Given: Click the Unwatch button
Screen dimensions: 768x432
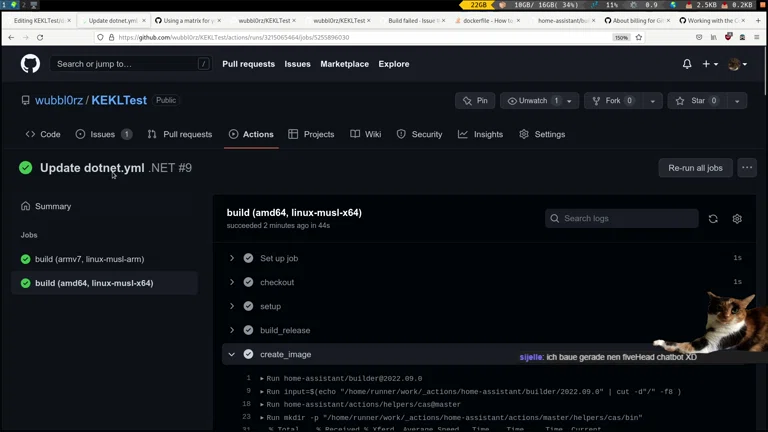Looking at the screenshot, I should [531, 100].
